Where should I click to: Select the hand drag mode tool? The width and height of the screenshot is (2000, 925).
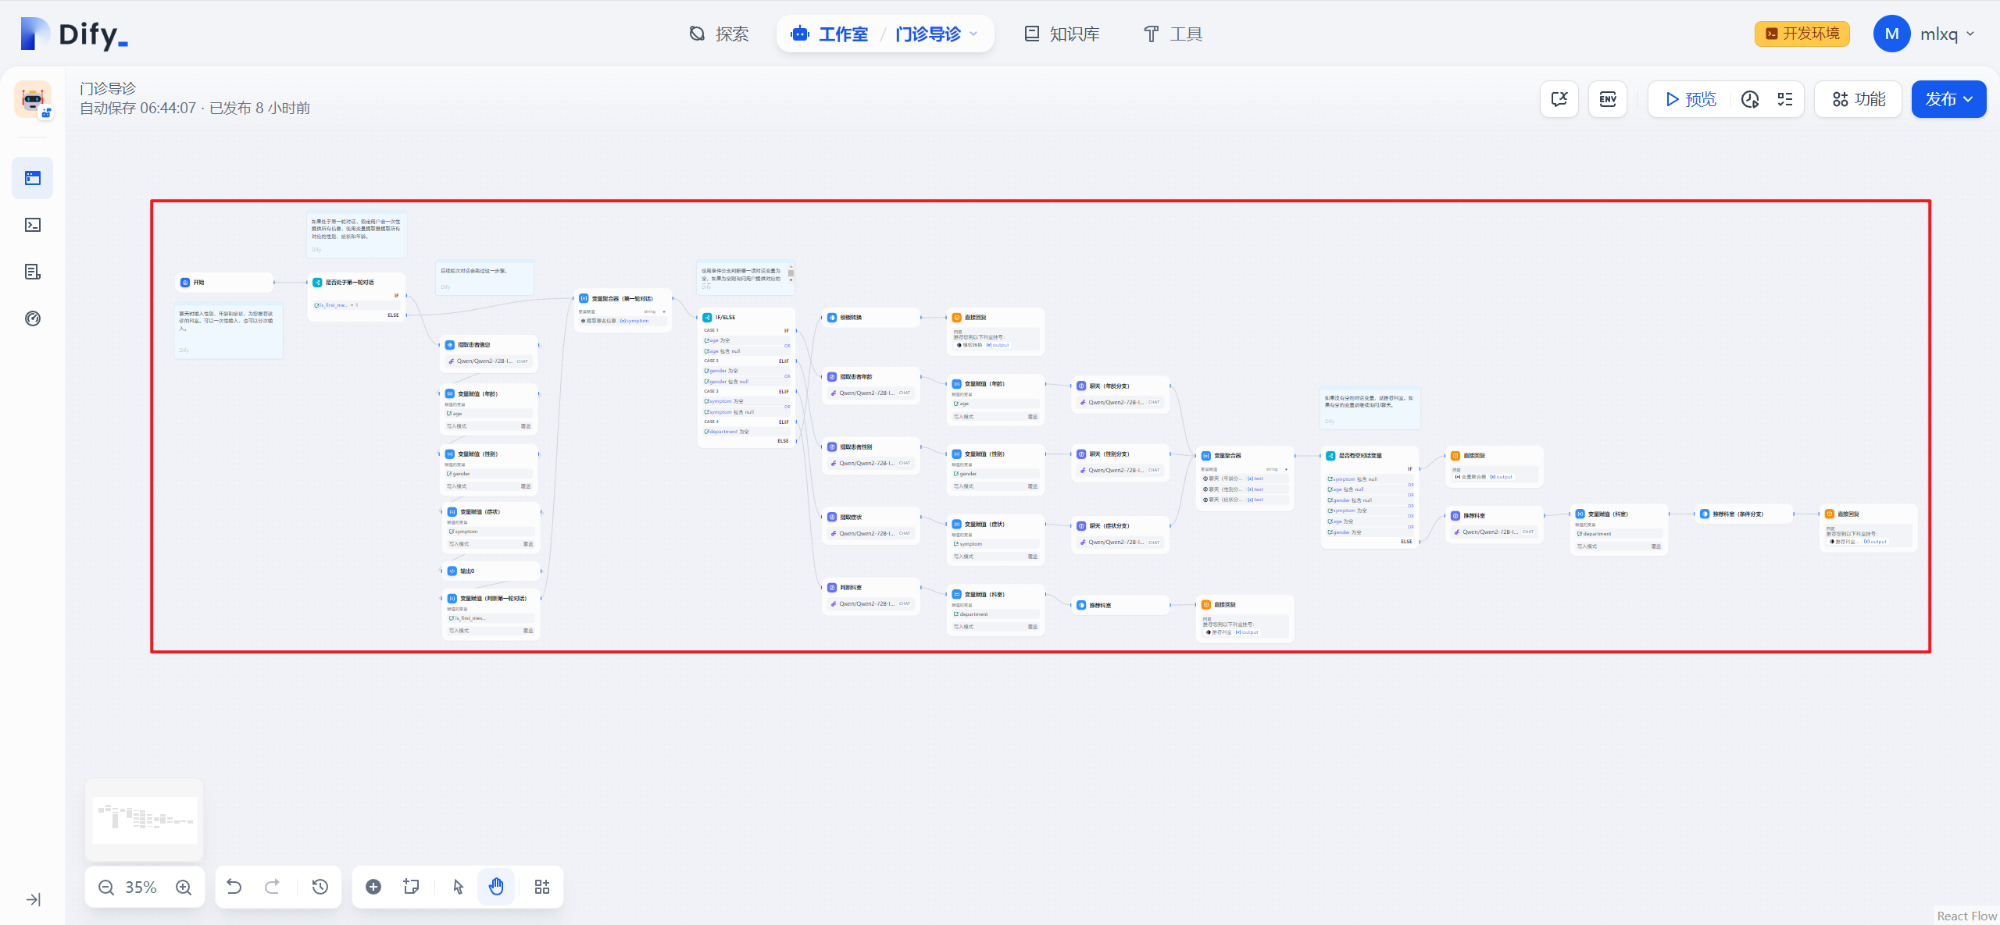coord(497,886)
